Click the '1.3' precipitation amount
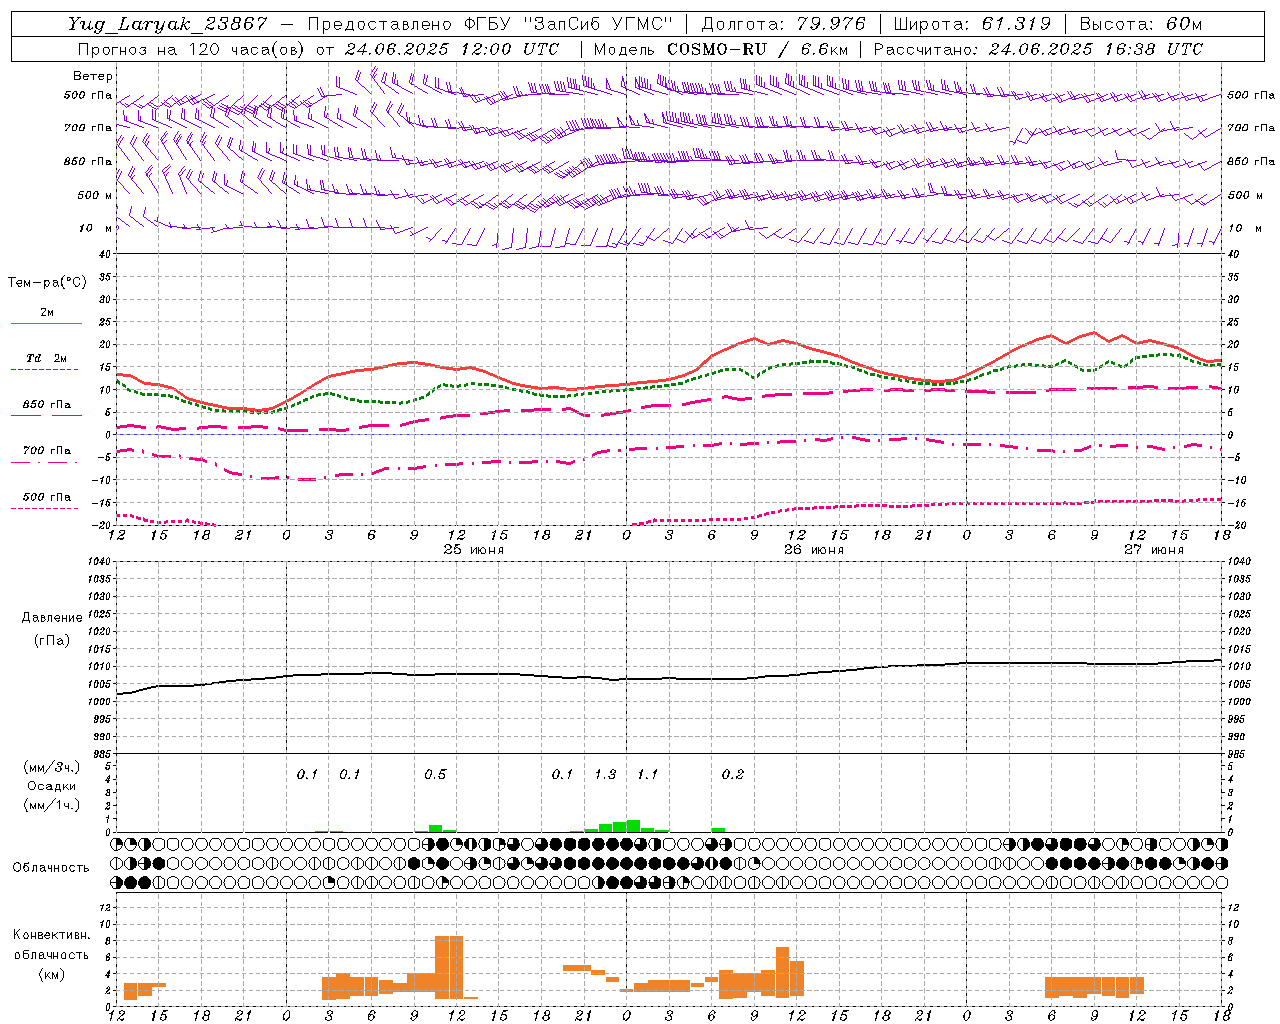The width and height of the screenshot is (1280, 1024). pos(605,774)
